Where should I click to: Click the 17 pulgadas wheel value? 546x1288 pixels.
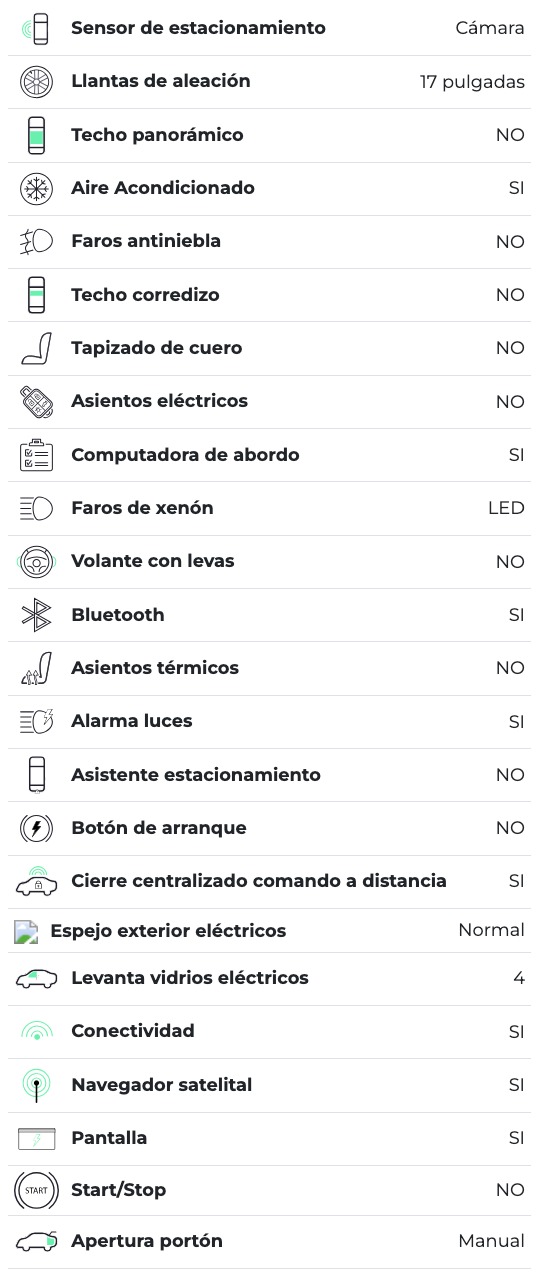click(x=472, y=82)
